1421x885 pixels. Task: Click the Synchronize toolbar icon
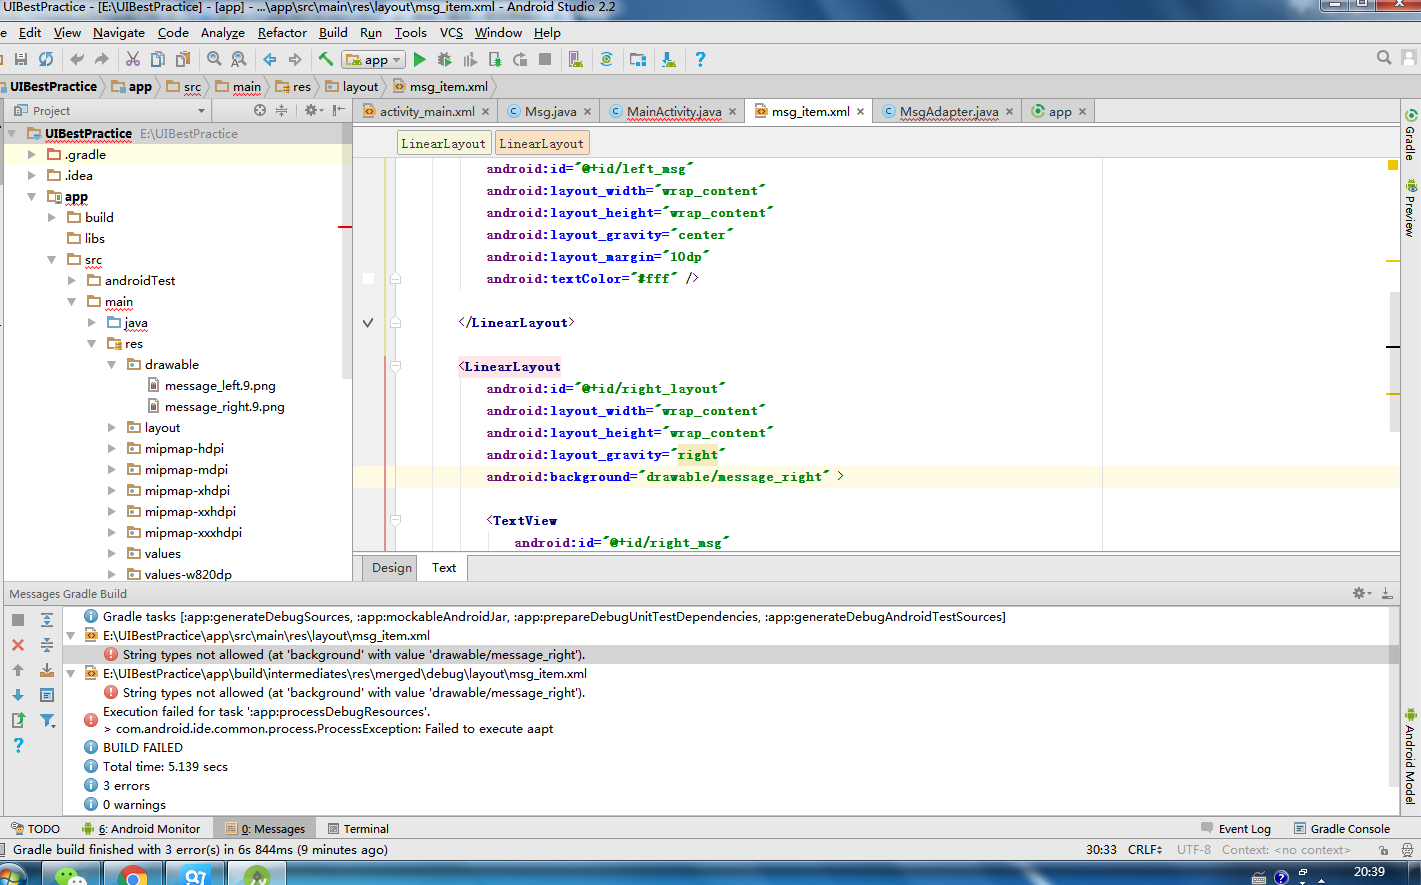click(x=46, y=59)
